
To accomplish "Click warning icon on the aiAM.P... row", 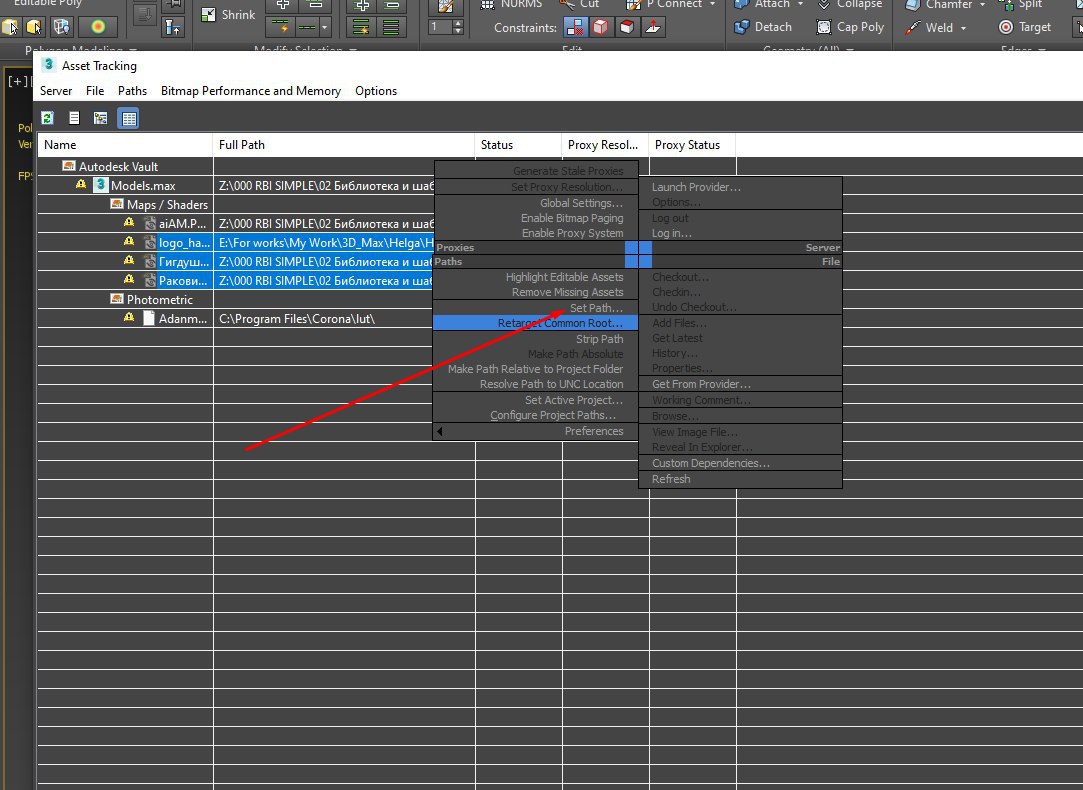I will [128, 222].
